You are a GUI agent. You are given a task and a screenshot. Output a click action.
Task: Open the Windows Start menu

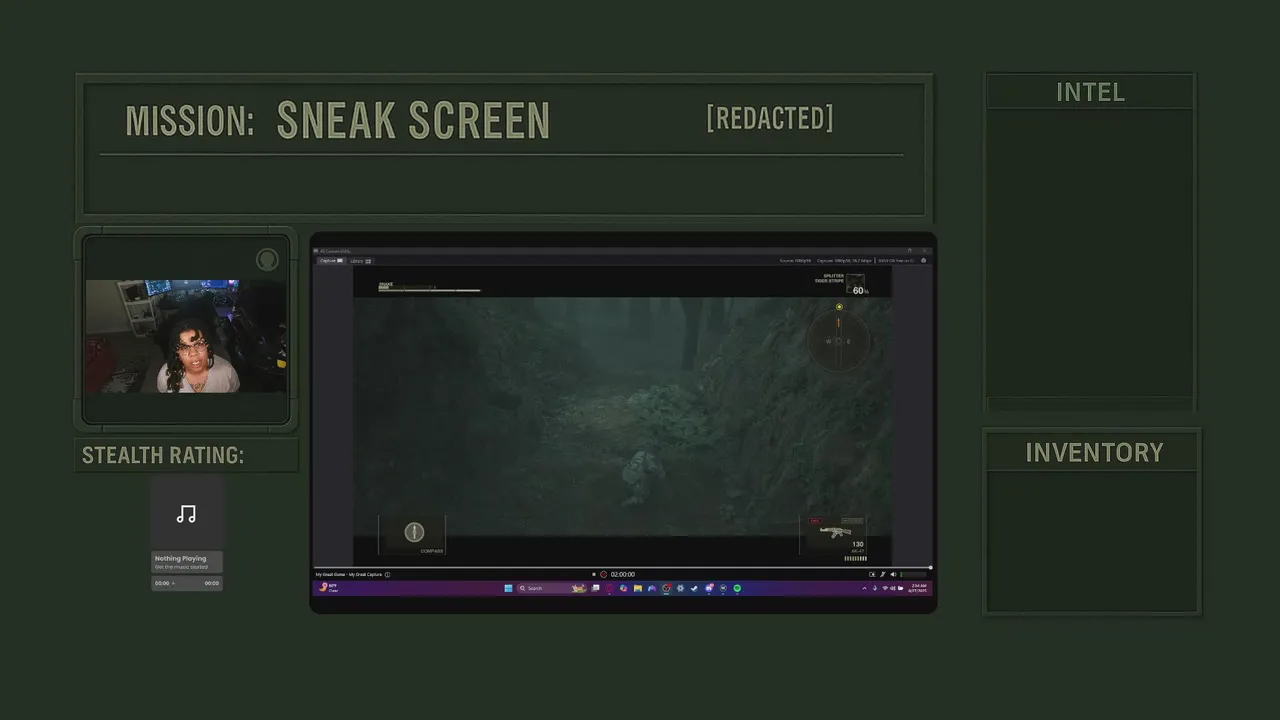pos(508,588)
